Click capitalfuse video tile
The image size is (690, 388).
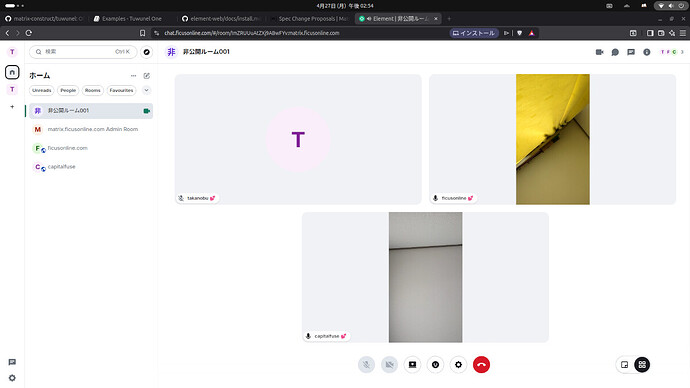pos(425,277)
